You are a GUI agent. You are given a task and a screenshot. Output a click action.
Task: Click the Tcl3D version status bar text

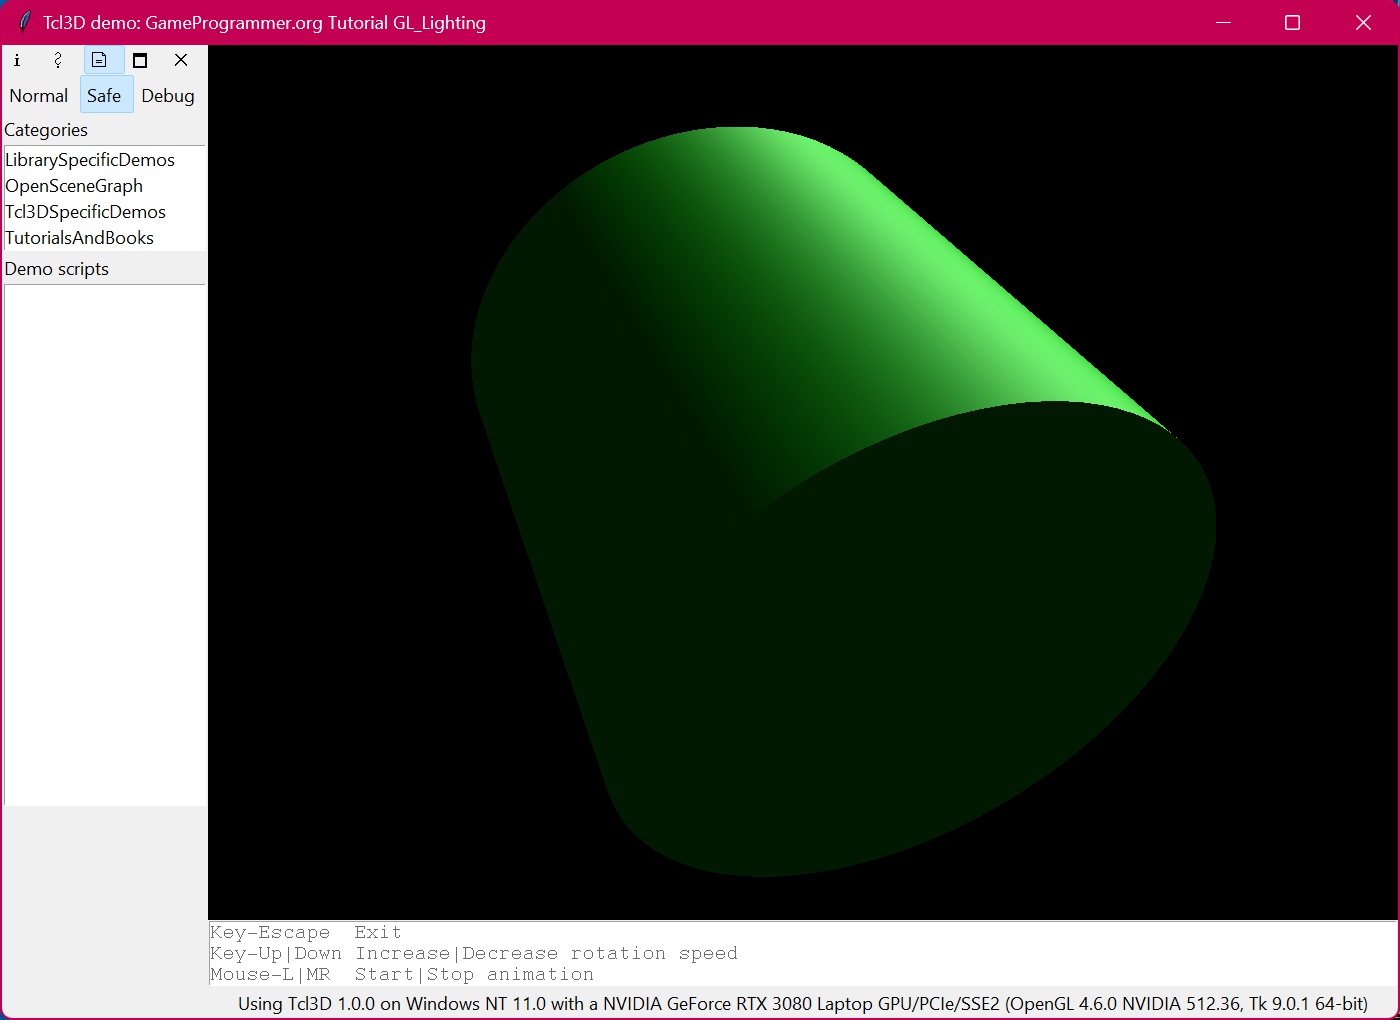click(803, 1003)
